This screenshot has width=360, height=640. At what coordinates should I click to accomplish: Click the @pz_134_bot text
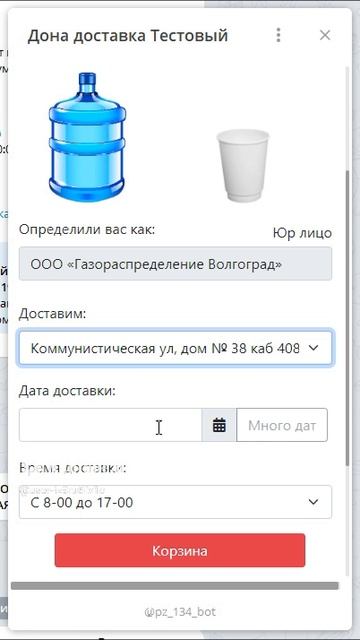click(x=180, y=612)
